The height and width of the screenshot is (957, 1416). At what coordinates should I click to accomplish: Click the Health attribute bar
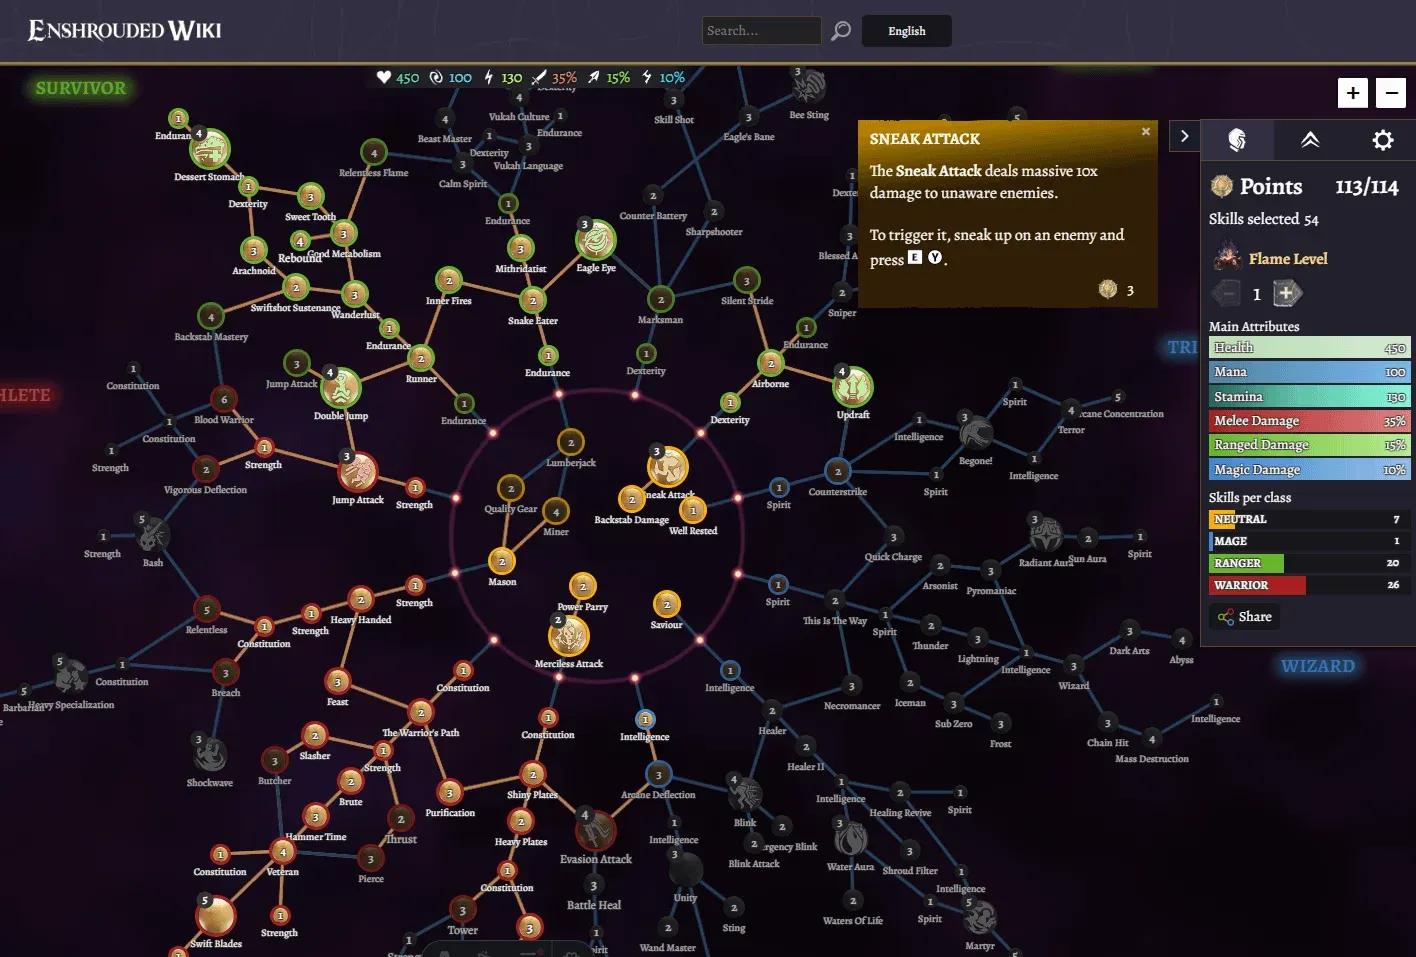1308,347
